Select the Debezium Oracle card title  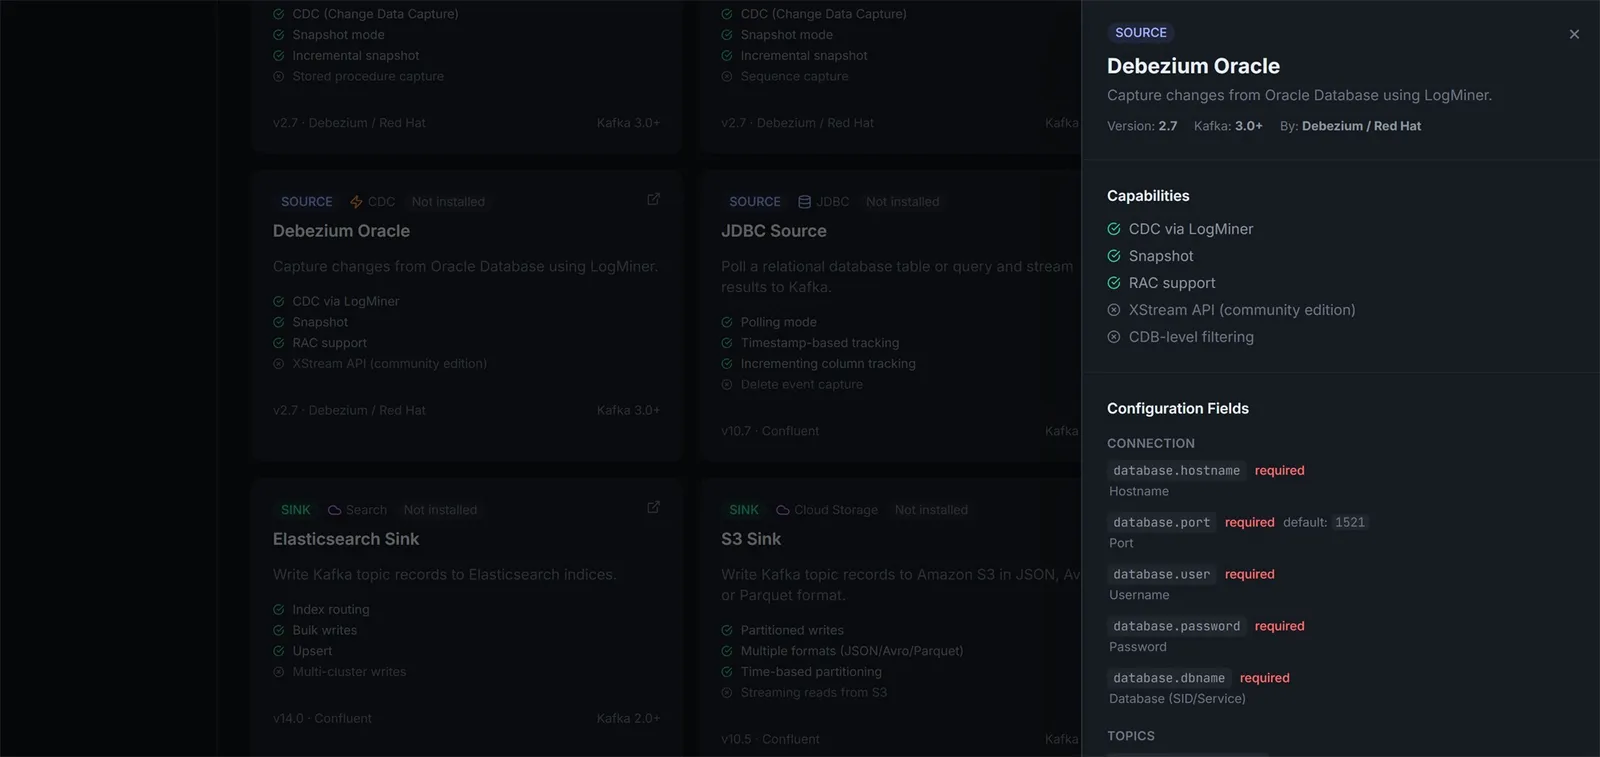[342, 231]
